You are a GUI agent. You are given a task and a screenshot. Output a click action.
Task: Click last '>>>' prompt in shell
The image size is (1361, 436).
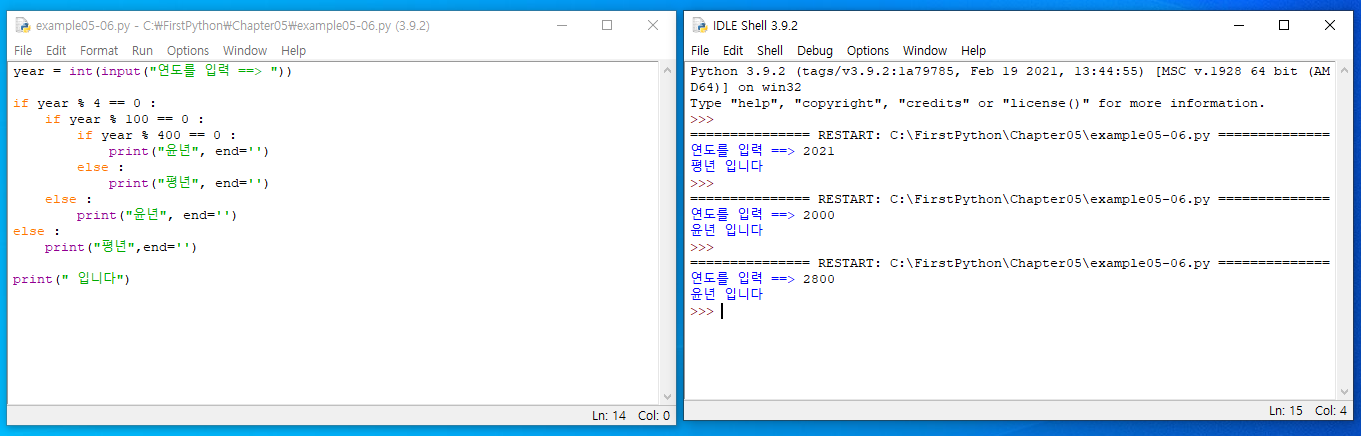click(x=702, y=311)
